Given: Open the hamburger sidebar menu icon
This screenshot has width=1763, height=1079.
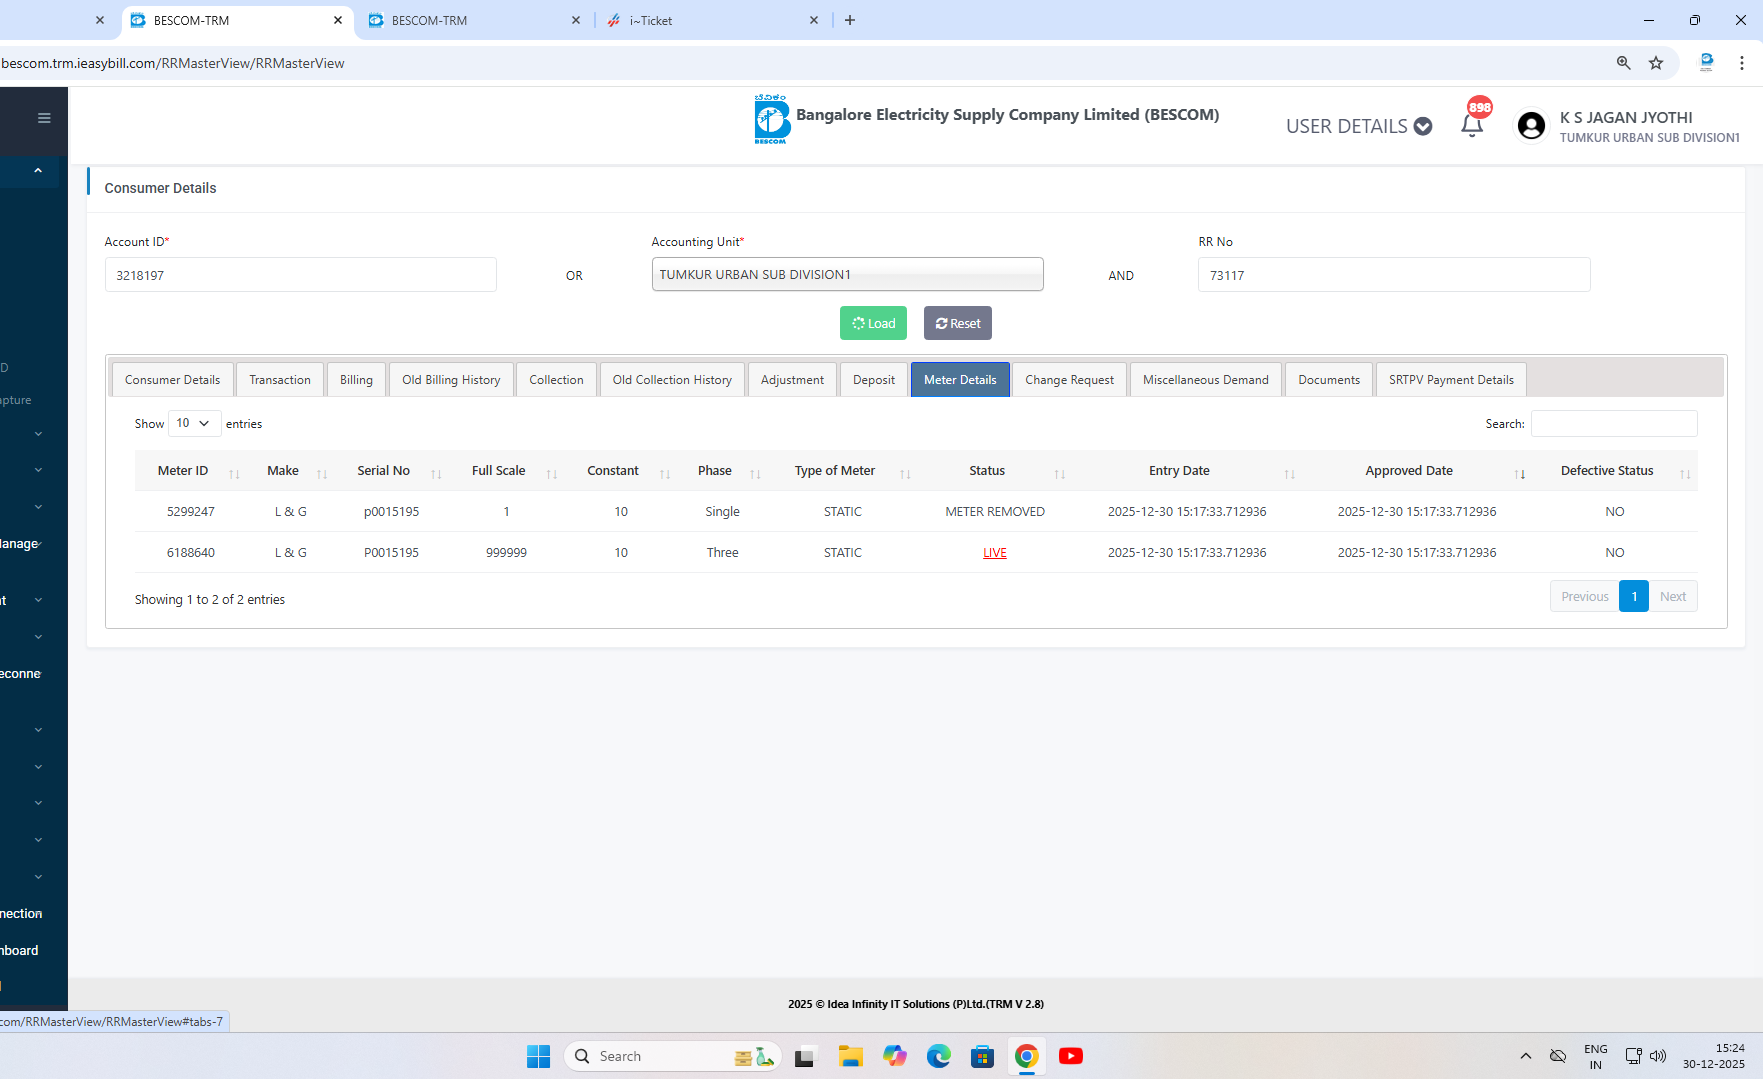Looking at the screenshot, I should [44, 118].
